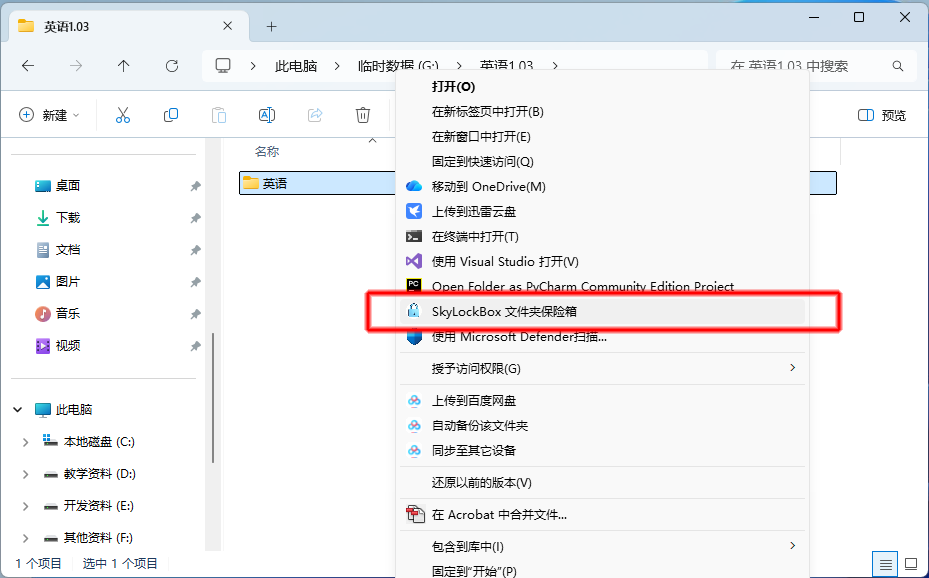The height and width of the screenshot is (578, 929).
Task: Collapse the 此电脑 tree node
Action: [18, 409]
